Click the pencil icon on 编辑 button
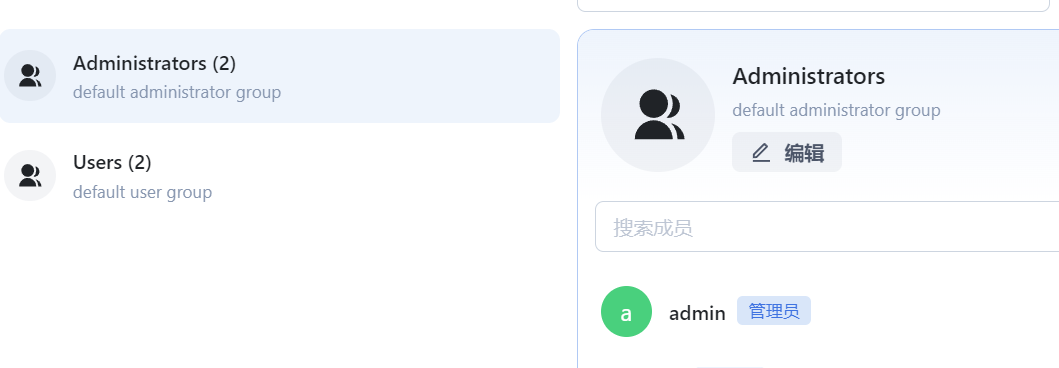Viewport: 1059px width, 368px height. (761, 153)
